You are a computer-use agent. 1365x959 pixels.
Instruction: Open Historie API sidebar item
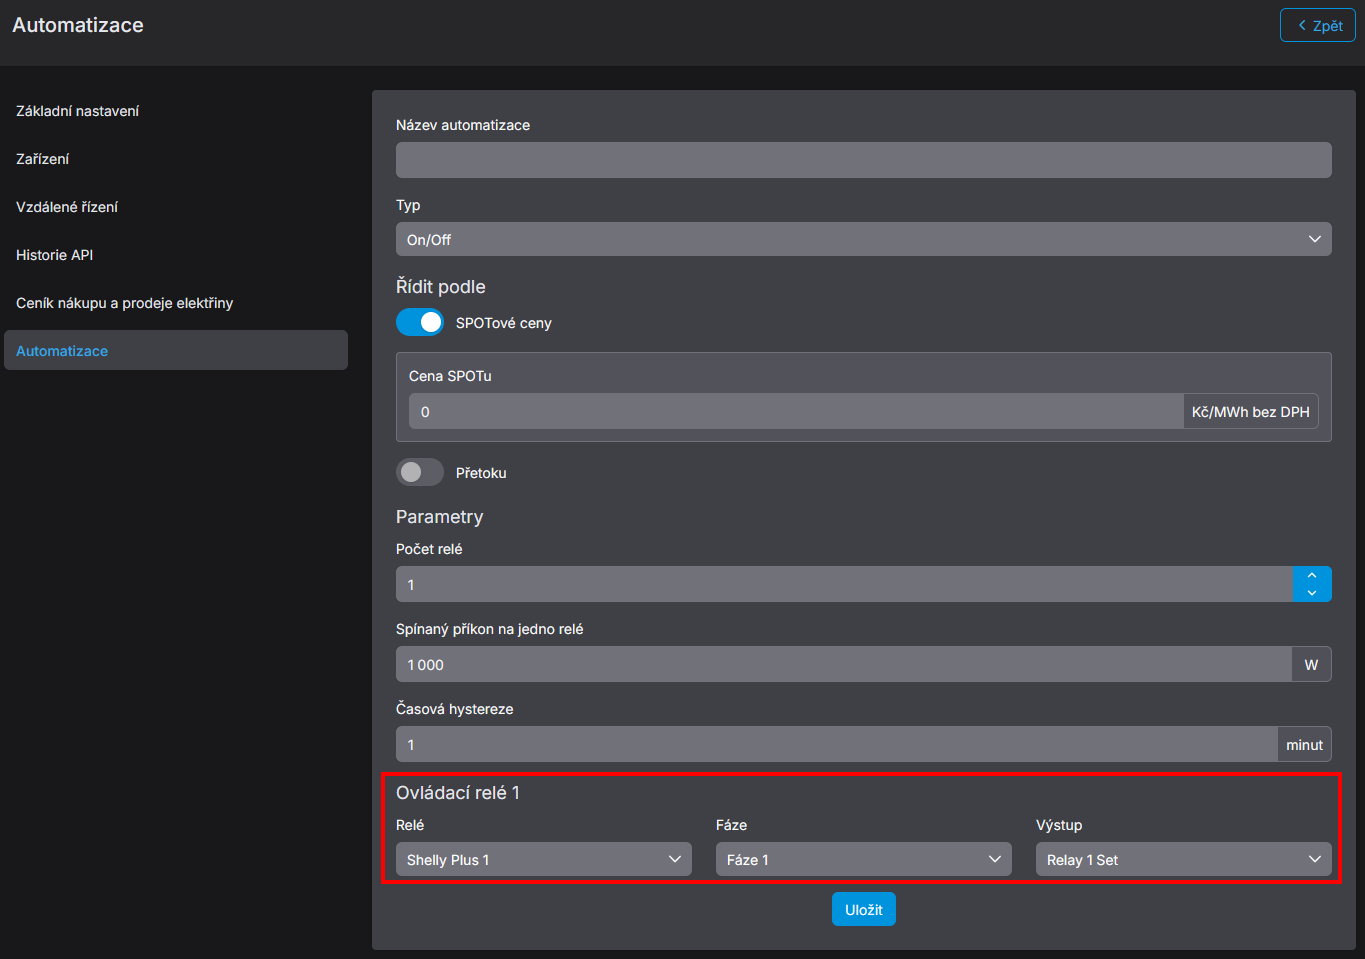pos(55,255)
